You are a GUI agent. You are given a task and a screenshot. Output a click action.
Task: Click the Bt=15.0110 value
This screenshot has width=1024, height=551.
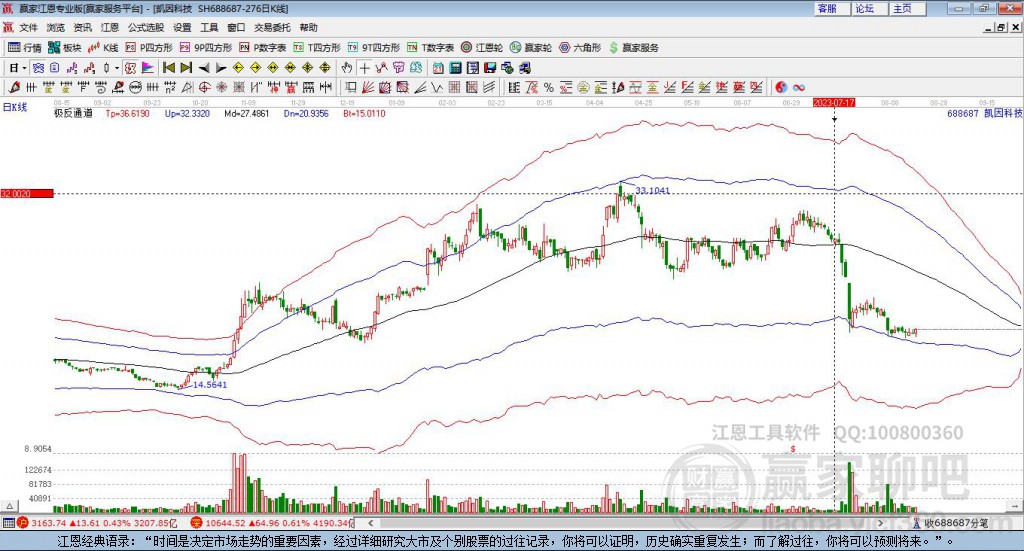[364, 114]
